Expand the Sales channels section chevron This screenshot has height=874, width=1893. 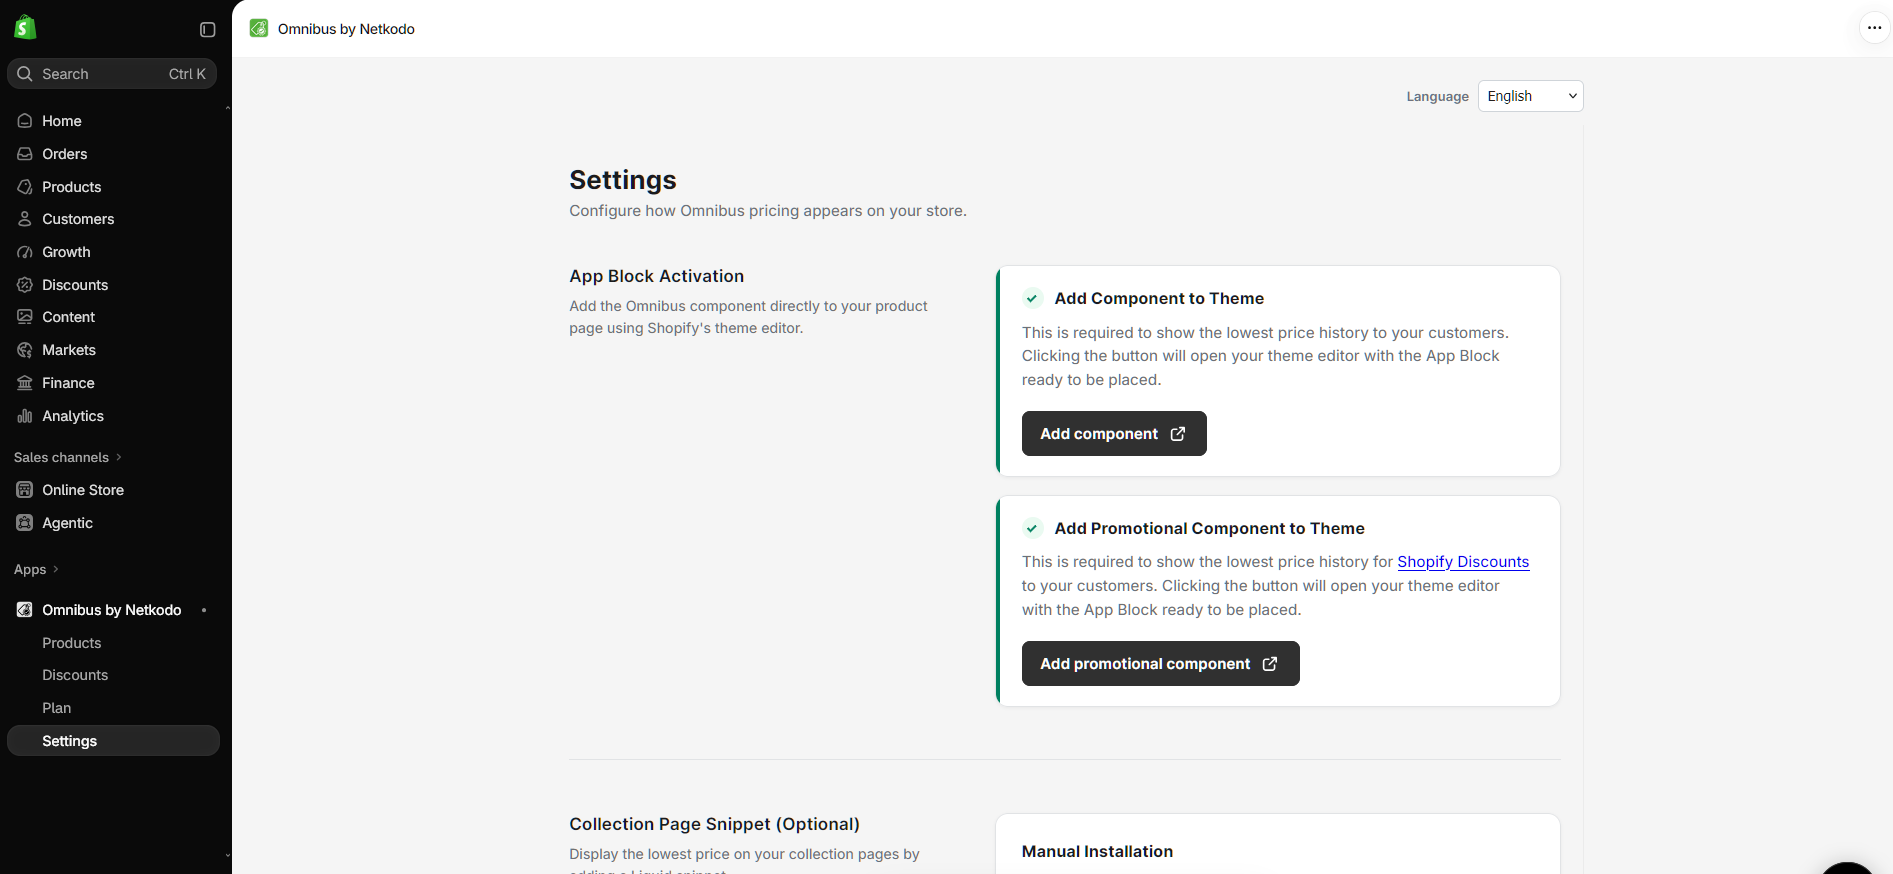[x=119, y=457]
